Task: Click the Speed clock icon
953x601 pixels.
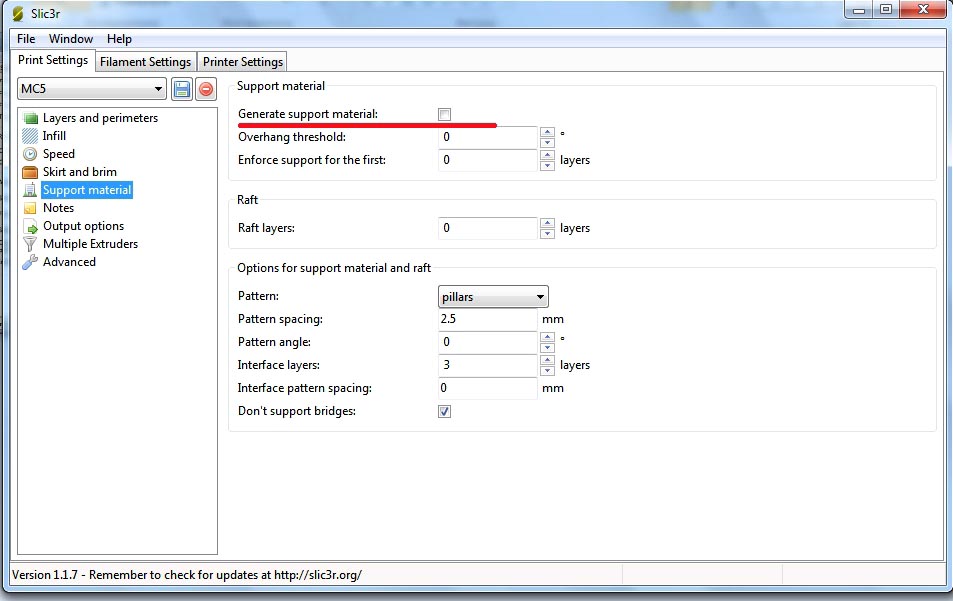Action: [x=30, y=154]
